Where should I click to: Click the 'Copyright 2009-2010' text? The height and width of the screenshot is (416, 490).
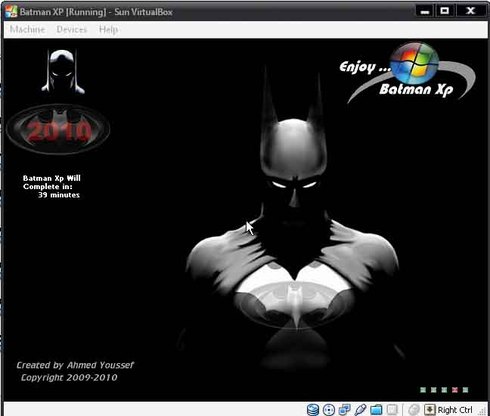[x=69, y=378]
